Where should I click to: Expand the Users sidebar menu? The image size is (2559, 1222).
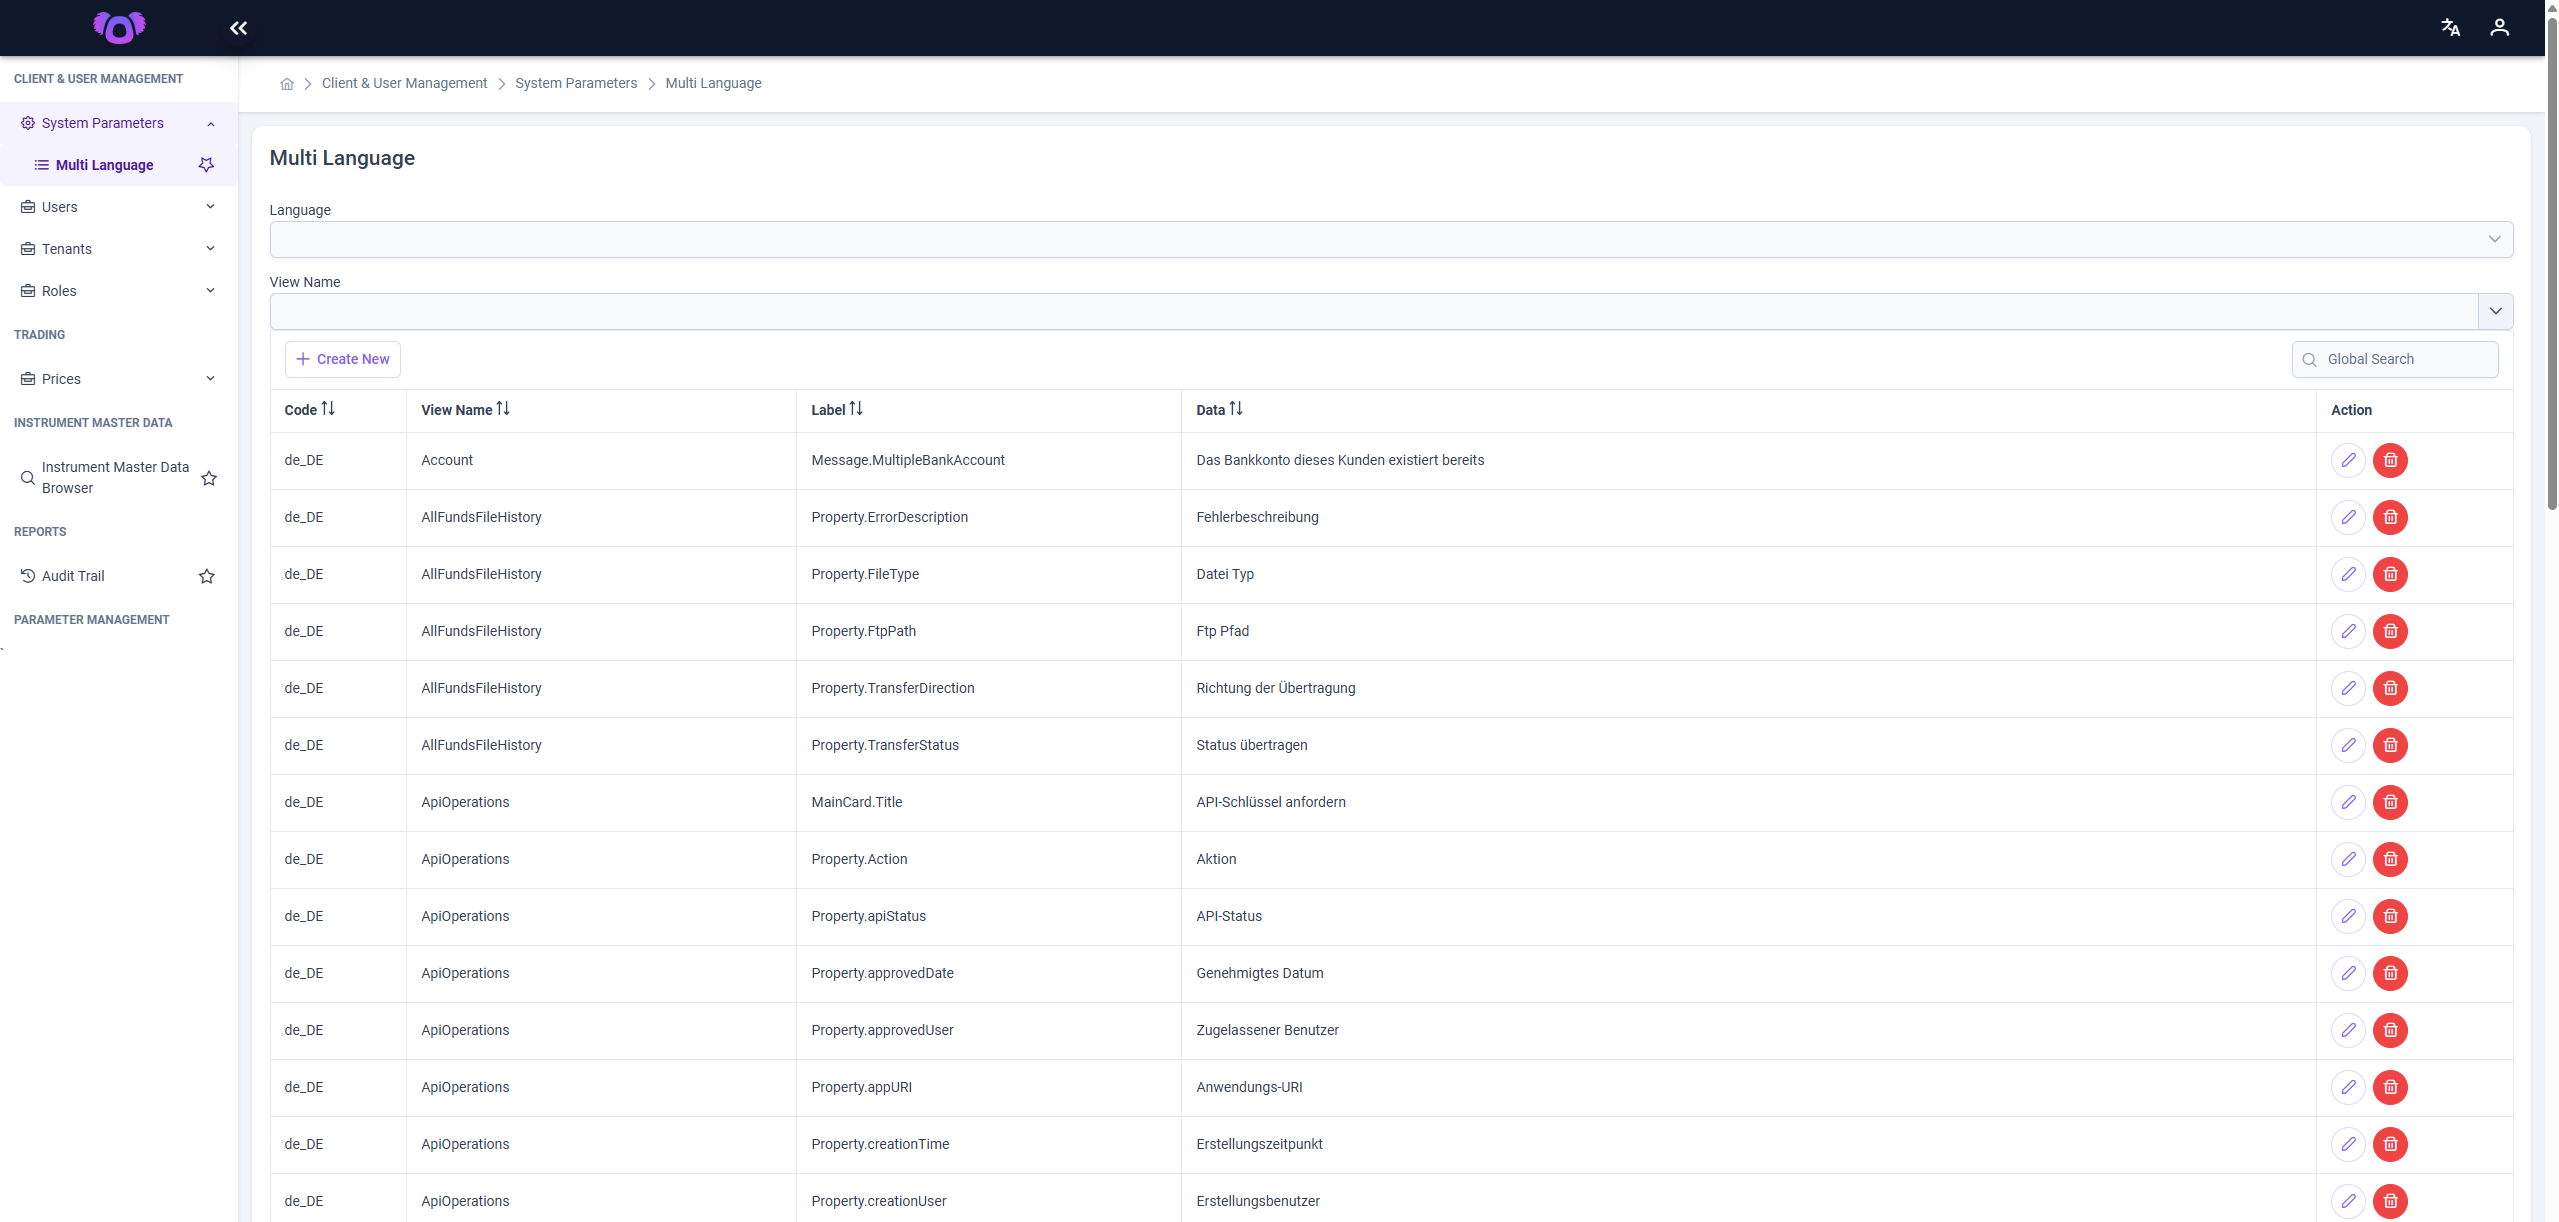tap(119, 207)
